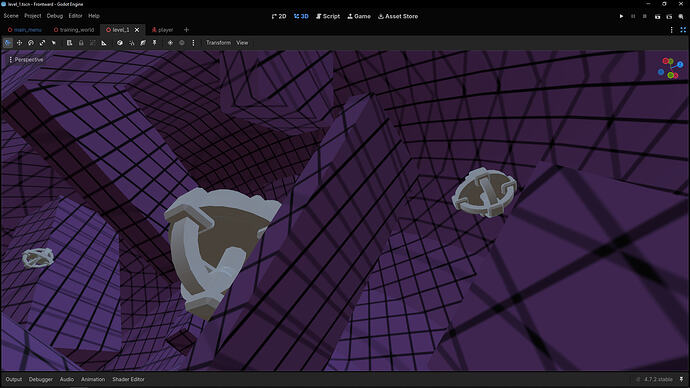The height and width of the screenshot is (388, 690).
Task: Toggle the preview sun light
Action: click(170, 43)
